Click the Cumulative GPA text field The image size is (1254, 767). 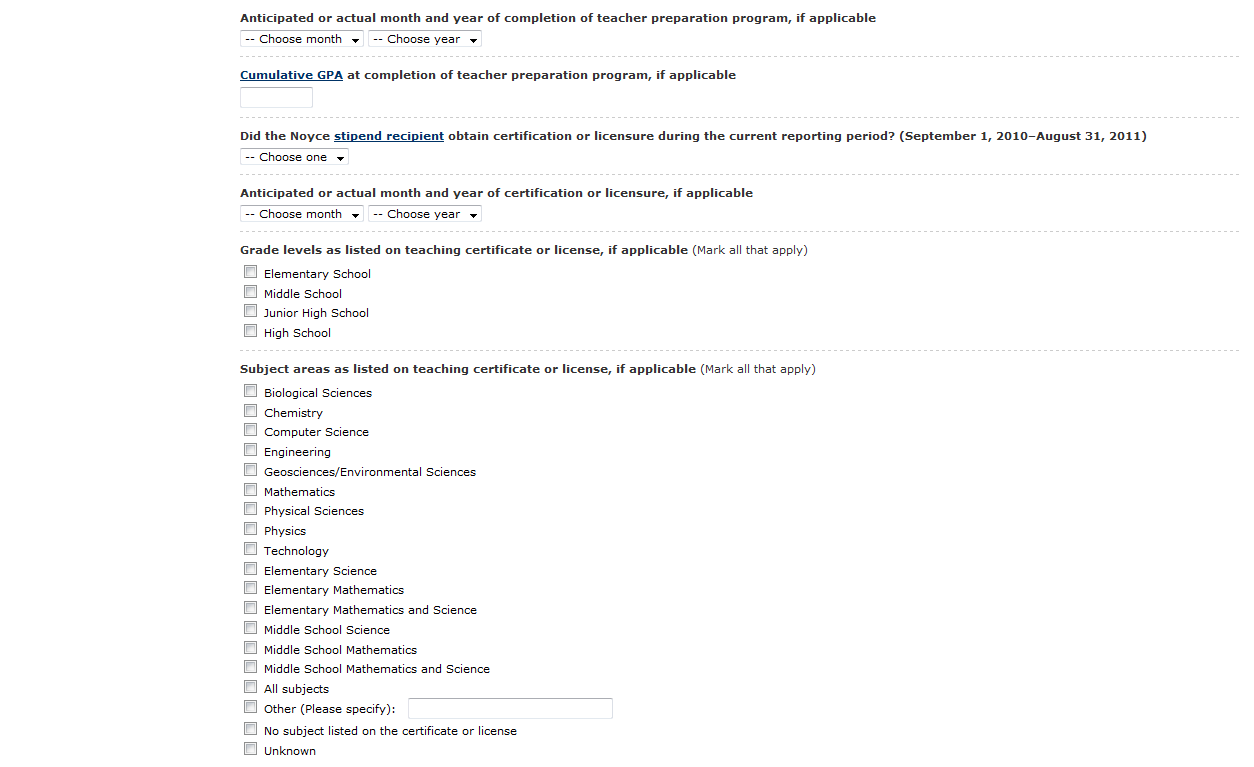[276, 97]
